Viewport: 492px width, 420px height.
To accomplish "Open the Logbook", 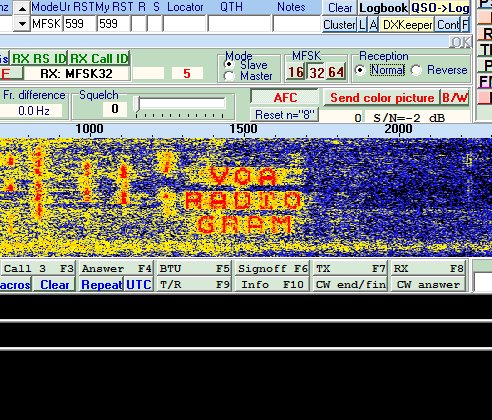I will click(383, 8).
